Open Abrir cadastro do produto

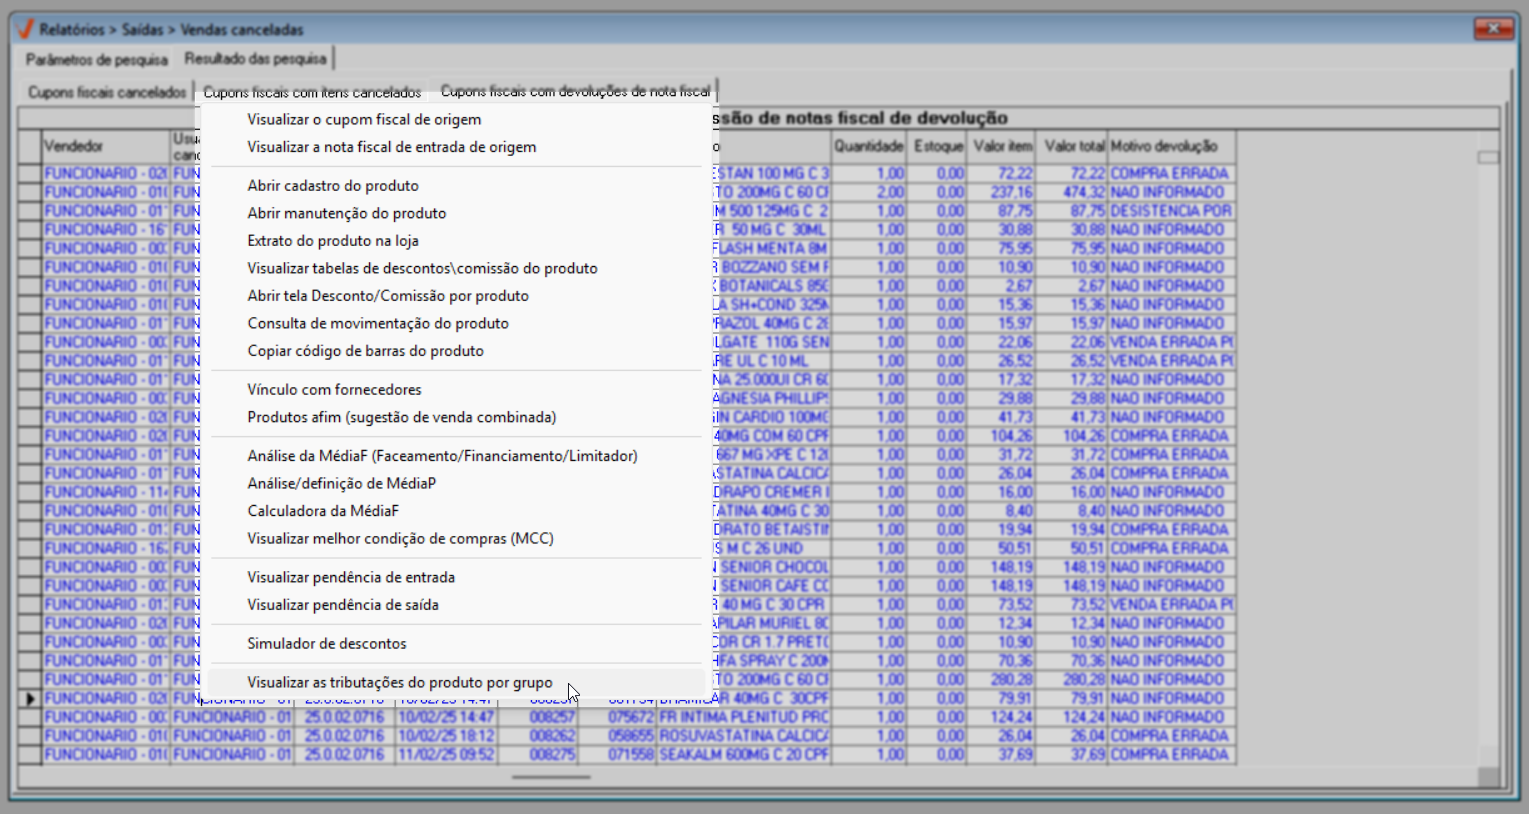pyautogui.click(x=333, y=186)
